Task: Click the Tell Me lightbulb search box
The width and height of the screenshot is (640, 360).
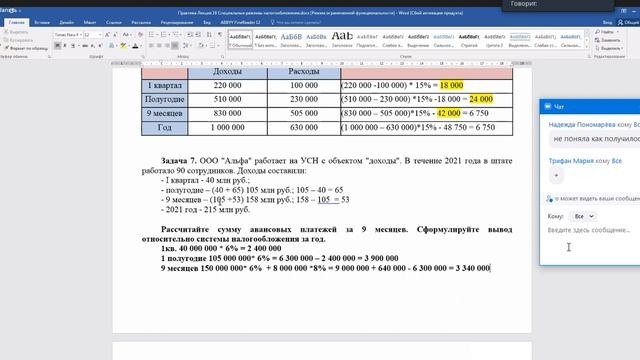Action: point(296,22)
